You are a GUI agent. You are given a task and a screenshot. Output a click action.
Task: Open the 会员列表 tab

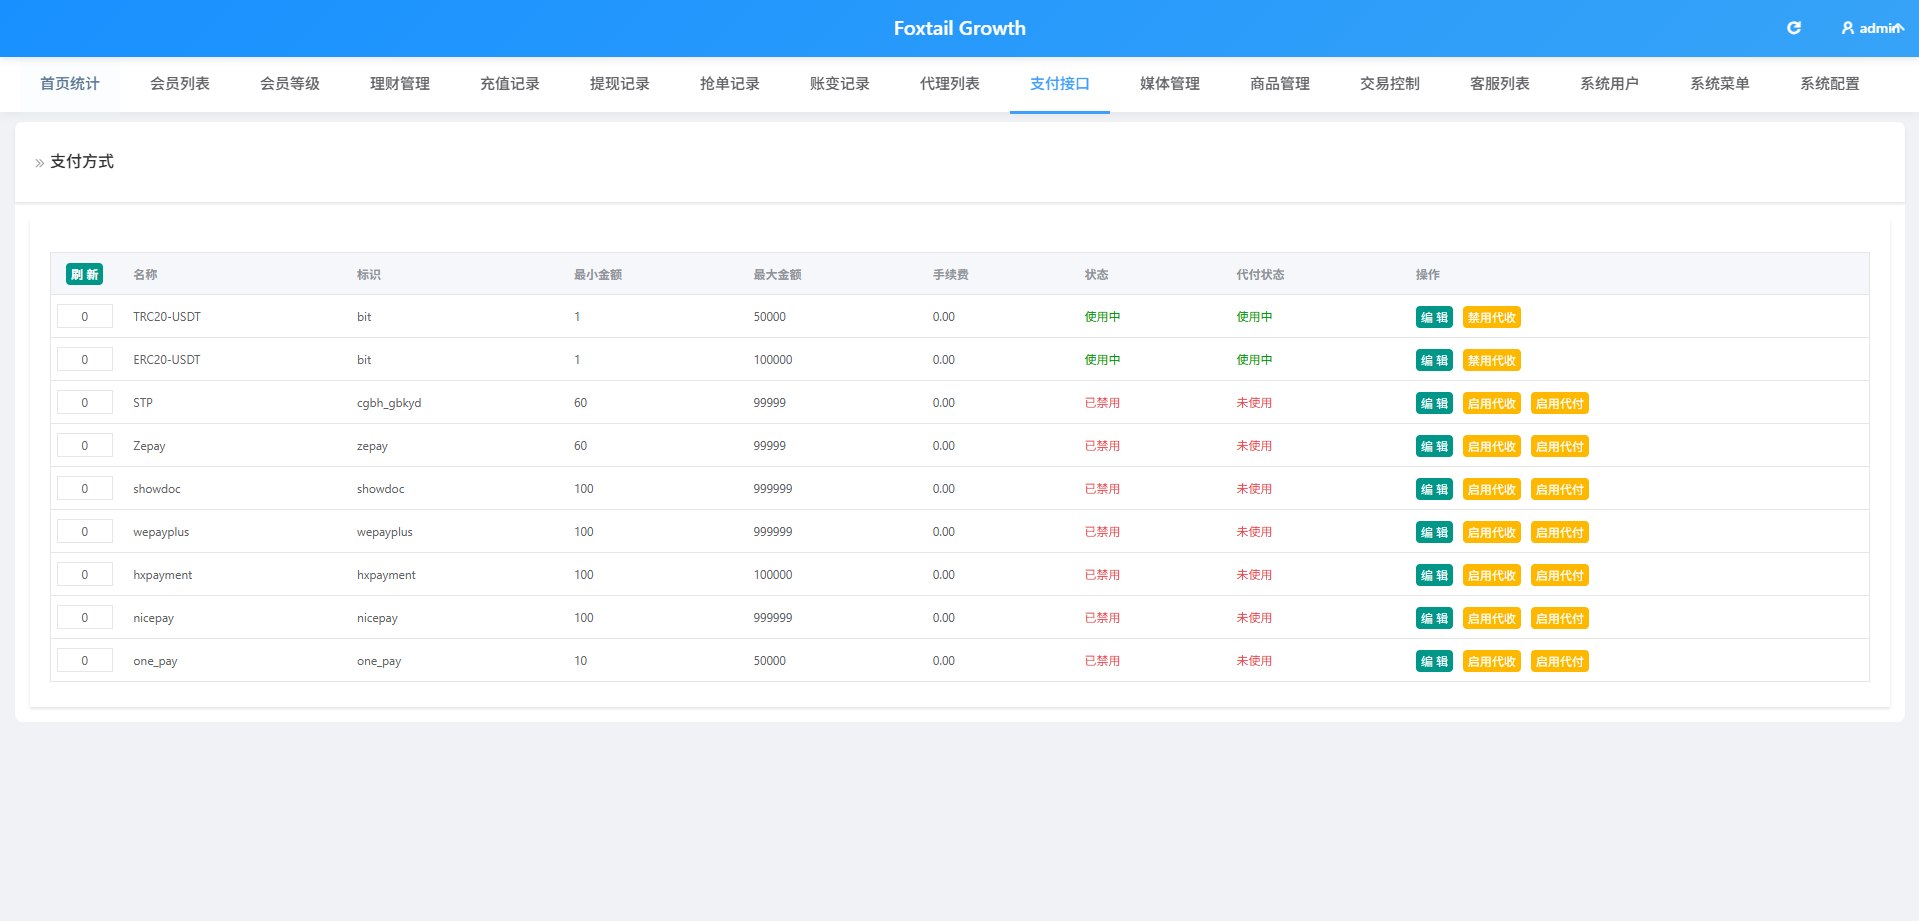coord(180,84)
